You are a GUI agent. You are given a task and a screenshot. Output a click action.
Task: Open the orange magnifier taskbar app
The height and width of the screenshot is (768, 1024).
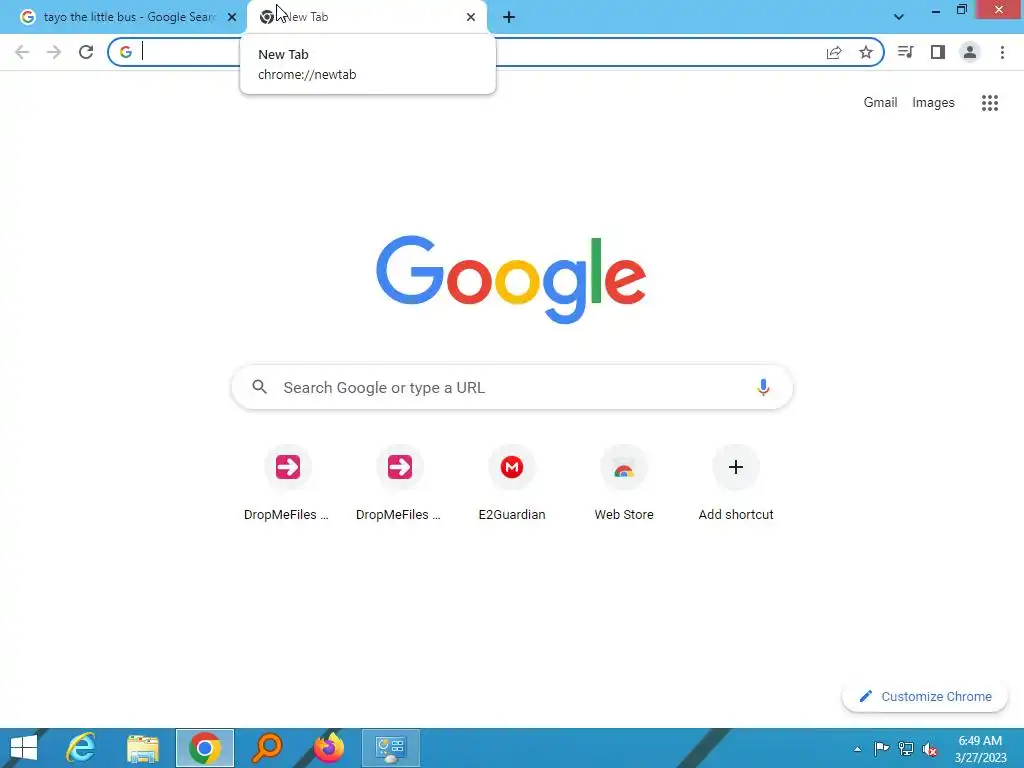pyautogui.click(x=266, y=748)
